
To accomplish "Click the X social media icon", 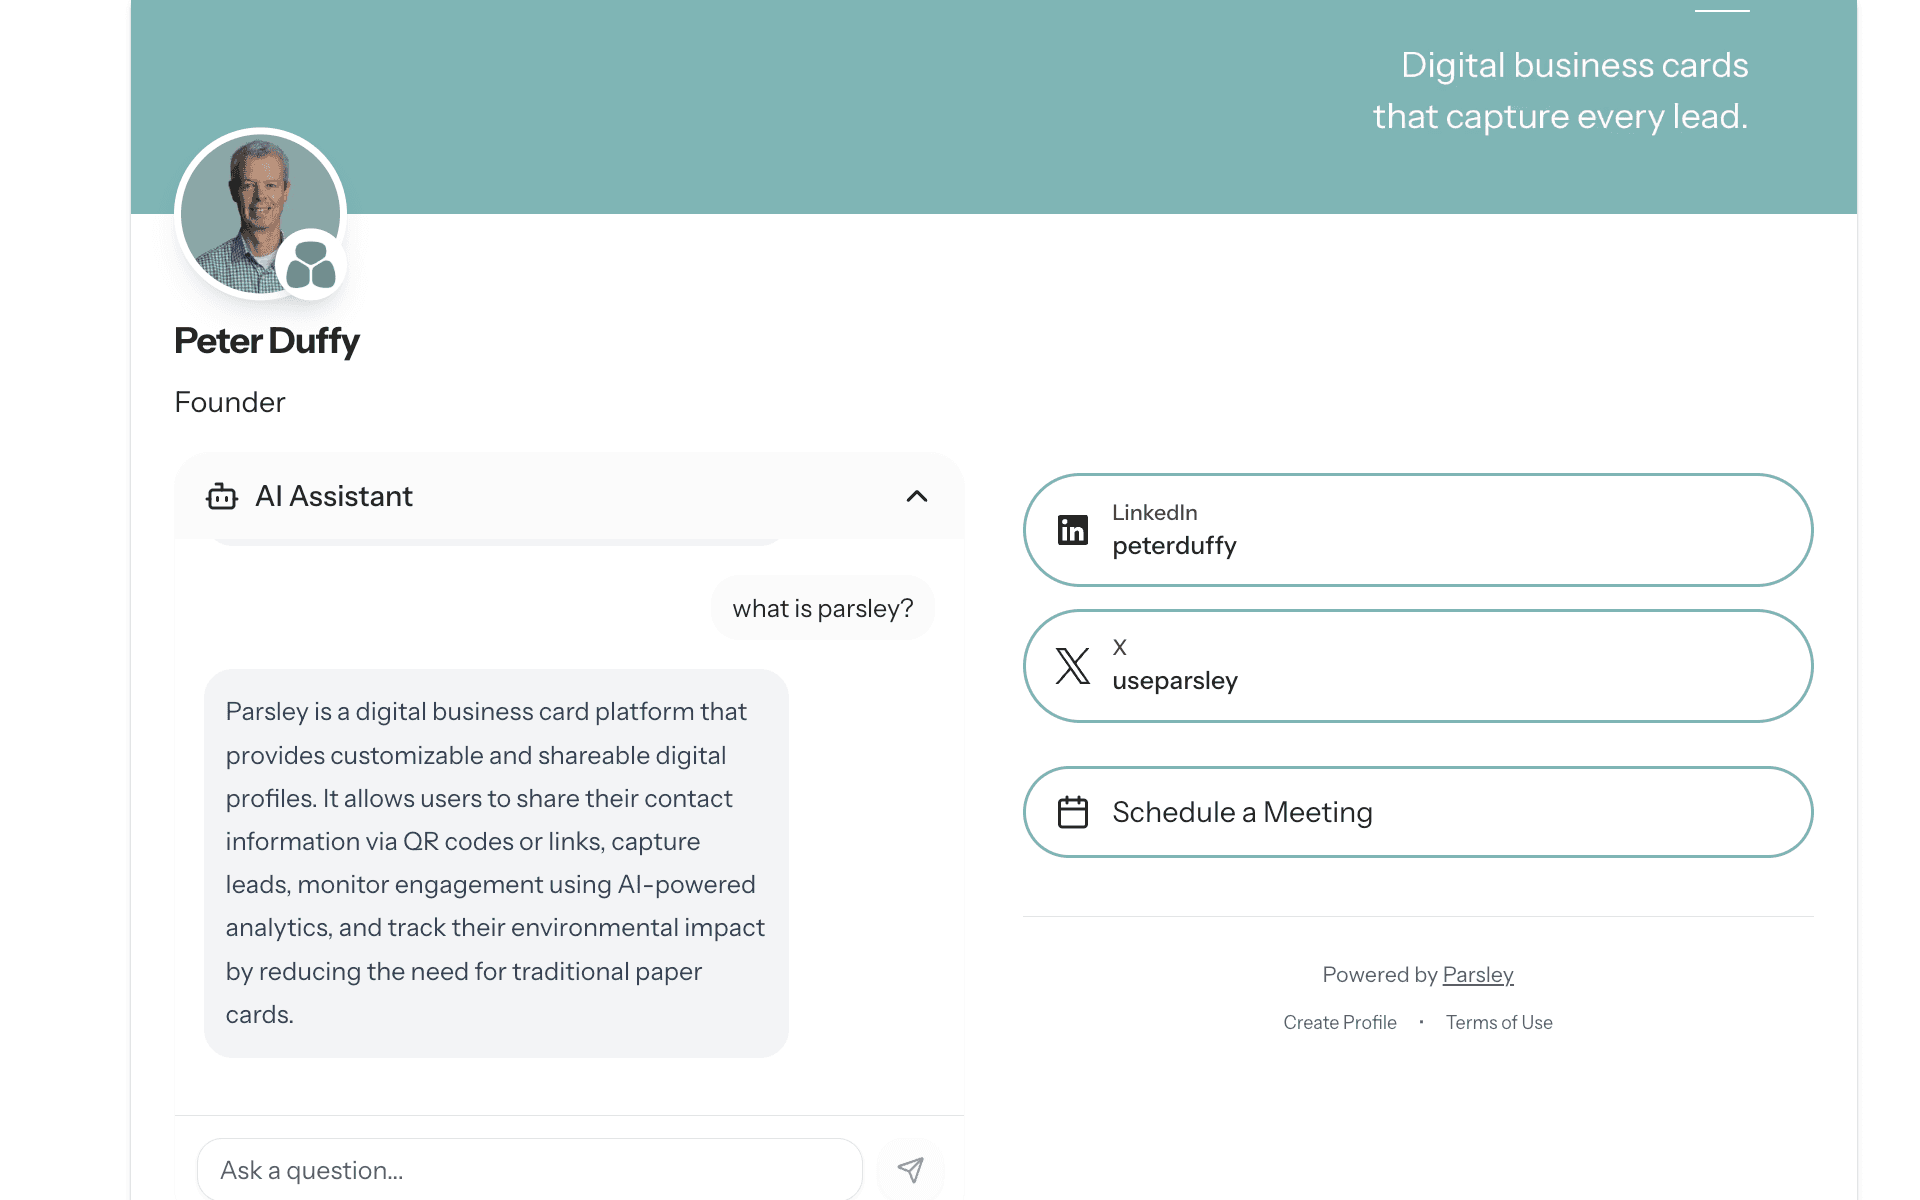I will pos(1073,666).
